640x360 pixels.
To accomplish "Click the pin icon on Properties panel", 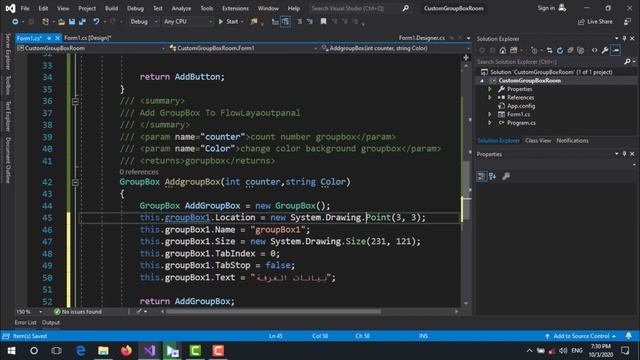I will click(624, 154).
